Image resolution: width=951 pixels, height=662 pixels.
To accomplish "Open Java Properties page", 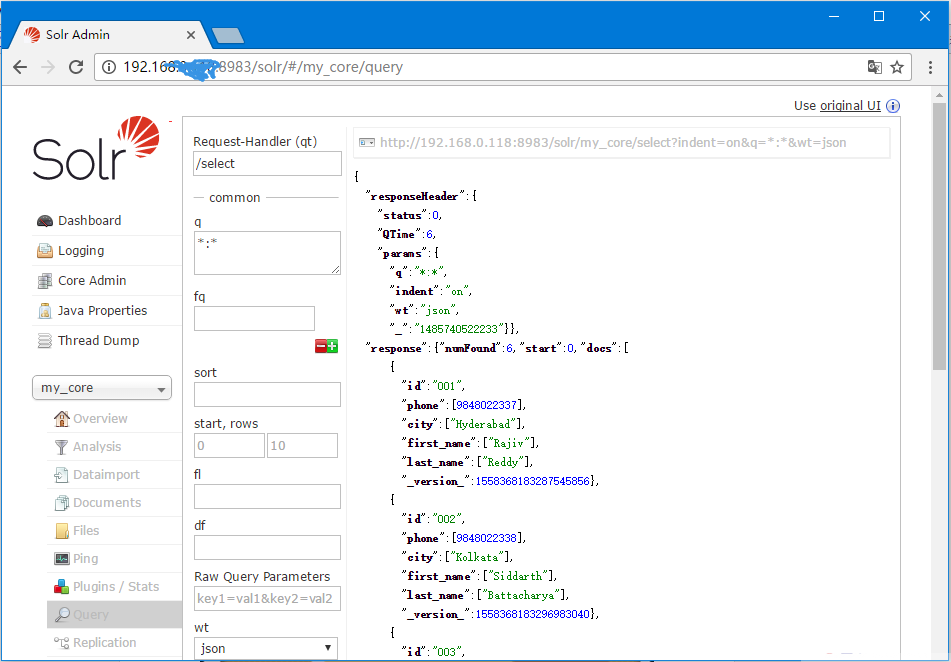I will tap(102, 311).
